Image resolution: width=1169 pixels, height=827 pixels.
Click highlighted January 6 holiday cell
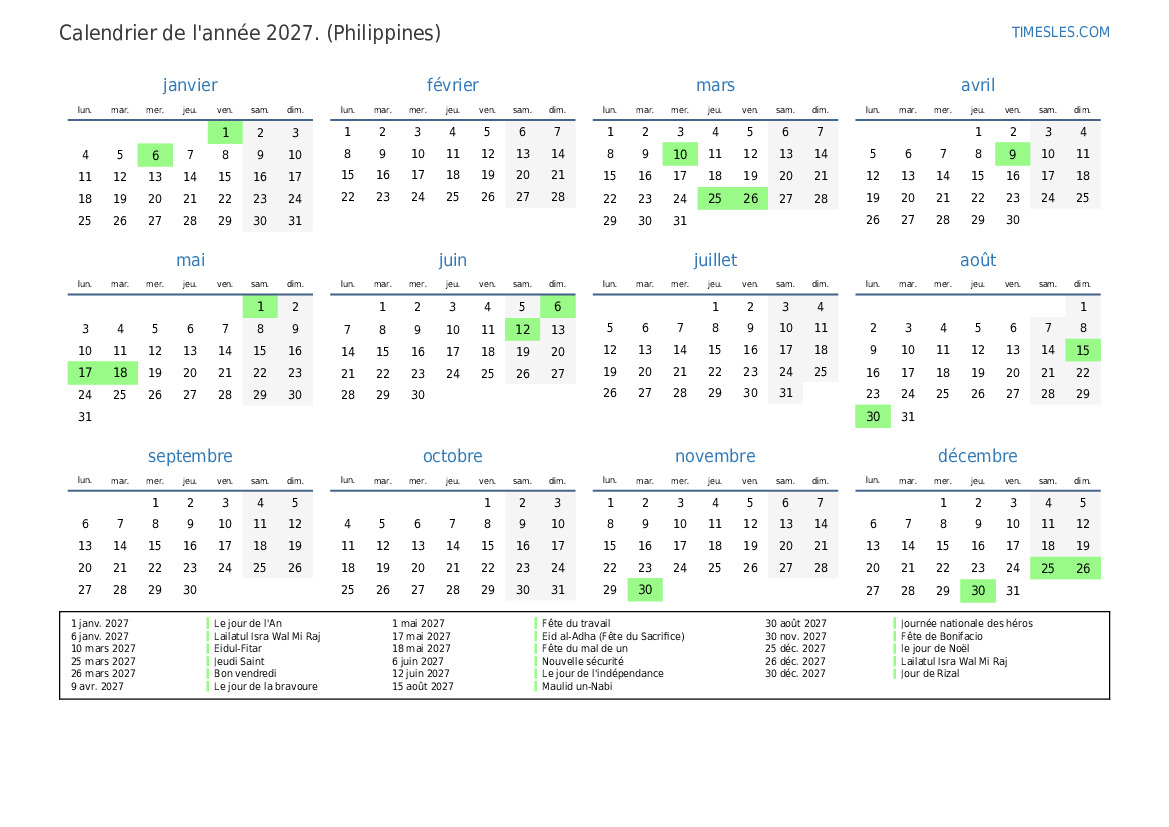[x=155, y=155]
